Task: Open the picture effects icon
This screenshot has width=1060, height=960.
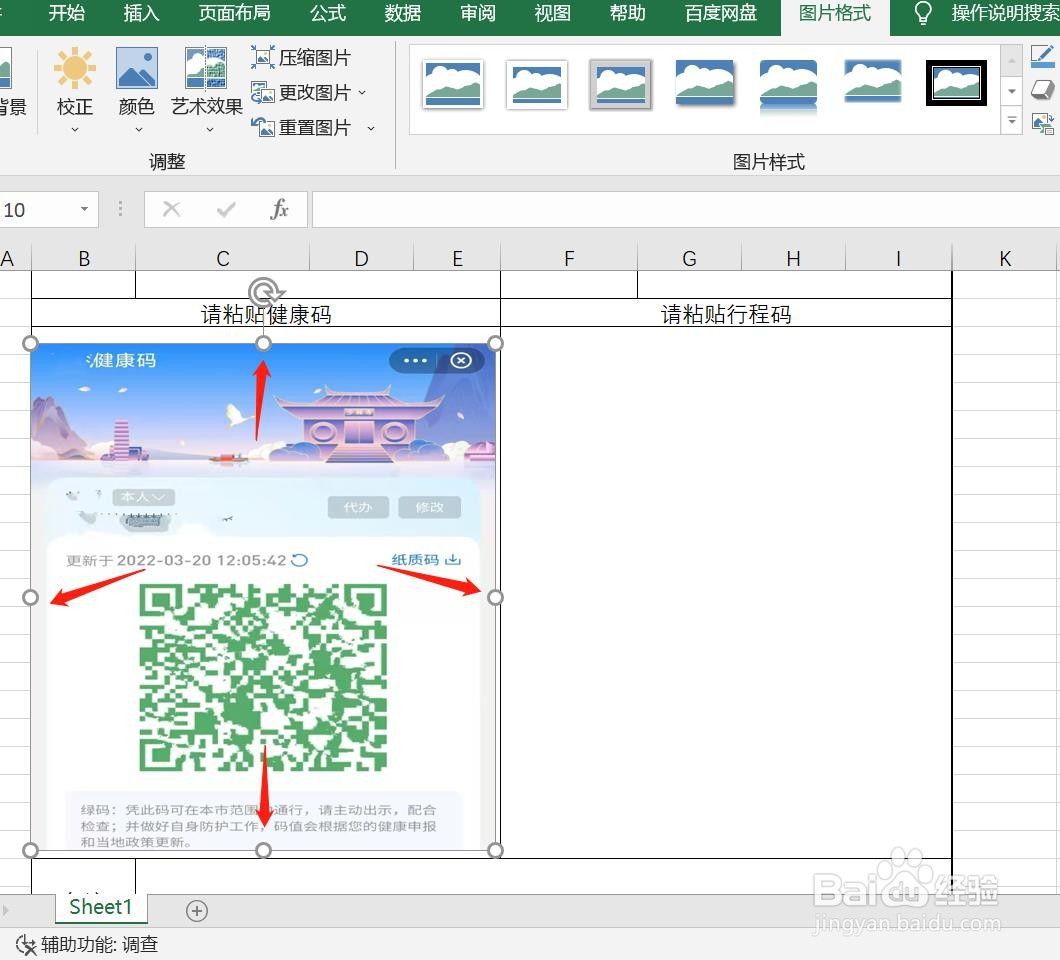Action: pyautogui.click(x=1042, y=89)
